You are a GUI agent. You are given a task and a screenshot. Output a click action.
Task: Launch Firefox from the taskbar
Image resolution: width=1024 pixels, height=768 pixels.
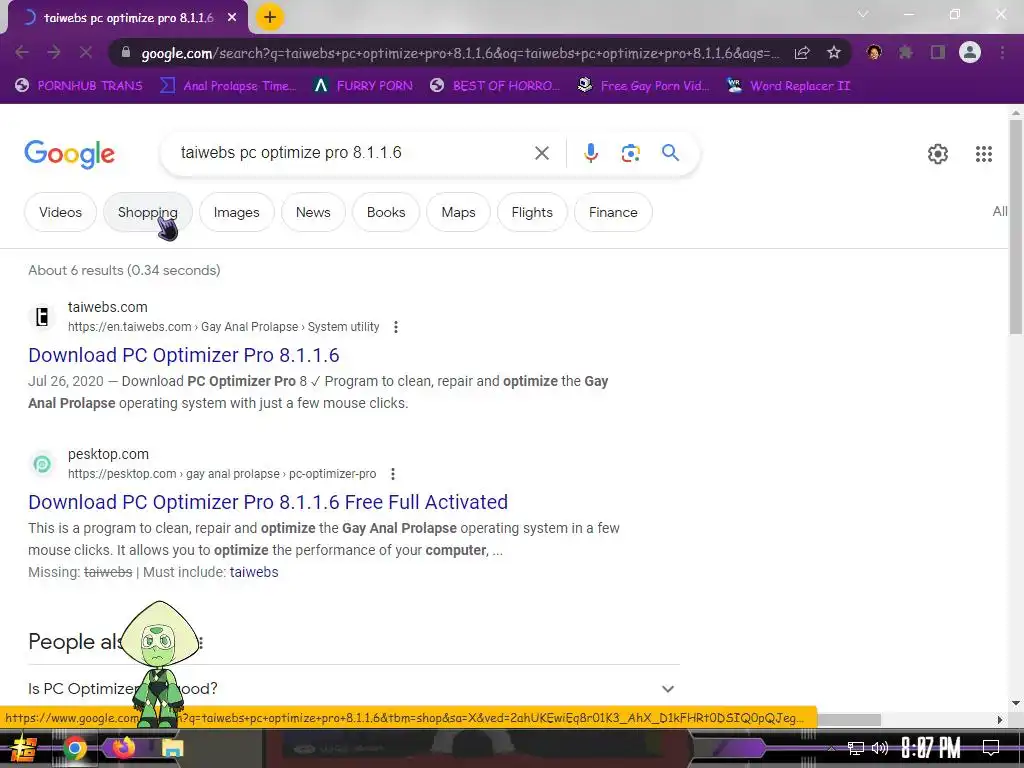click(x=123, y=747)
